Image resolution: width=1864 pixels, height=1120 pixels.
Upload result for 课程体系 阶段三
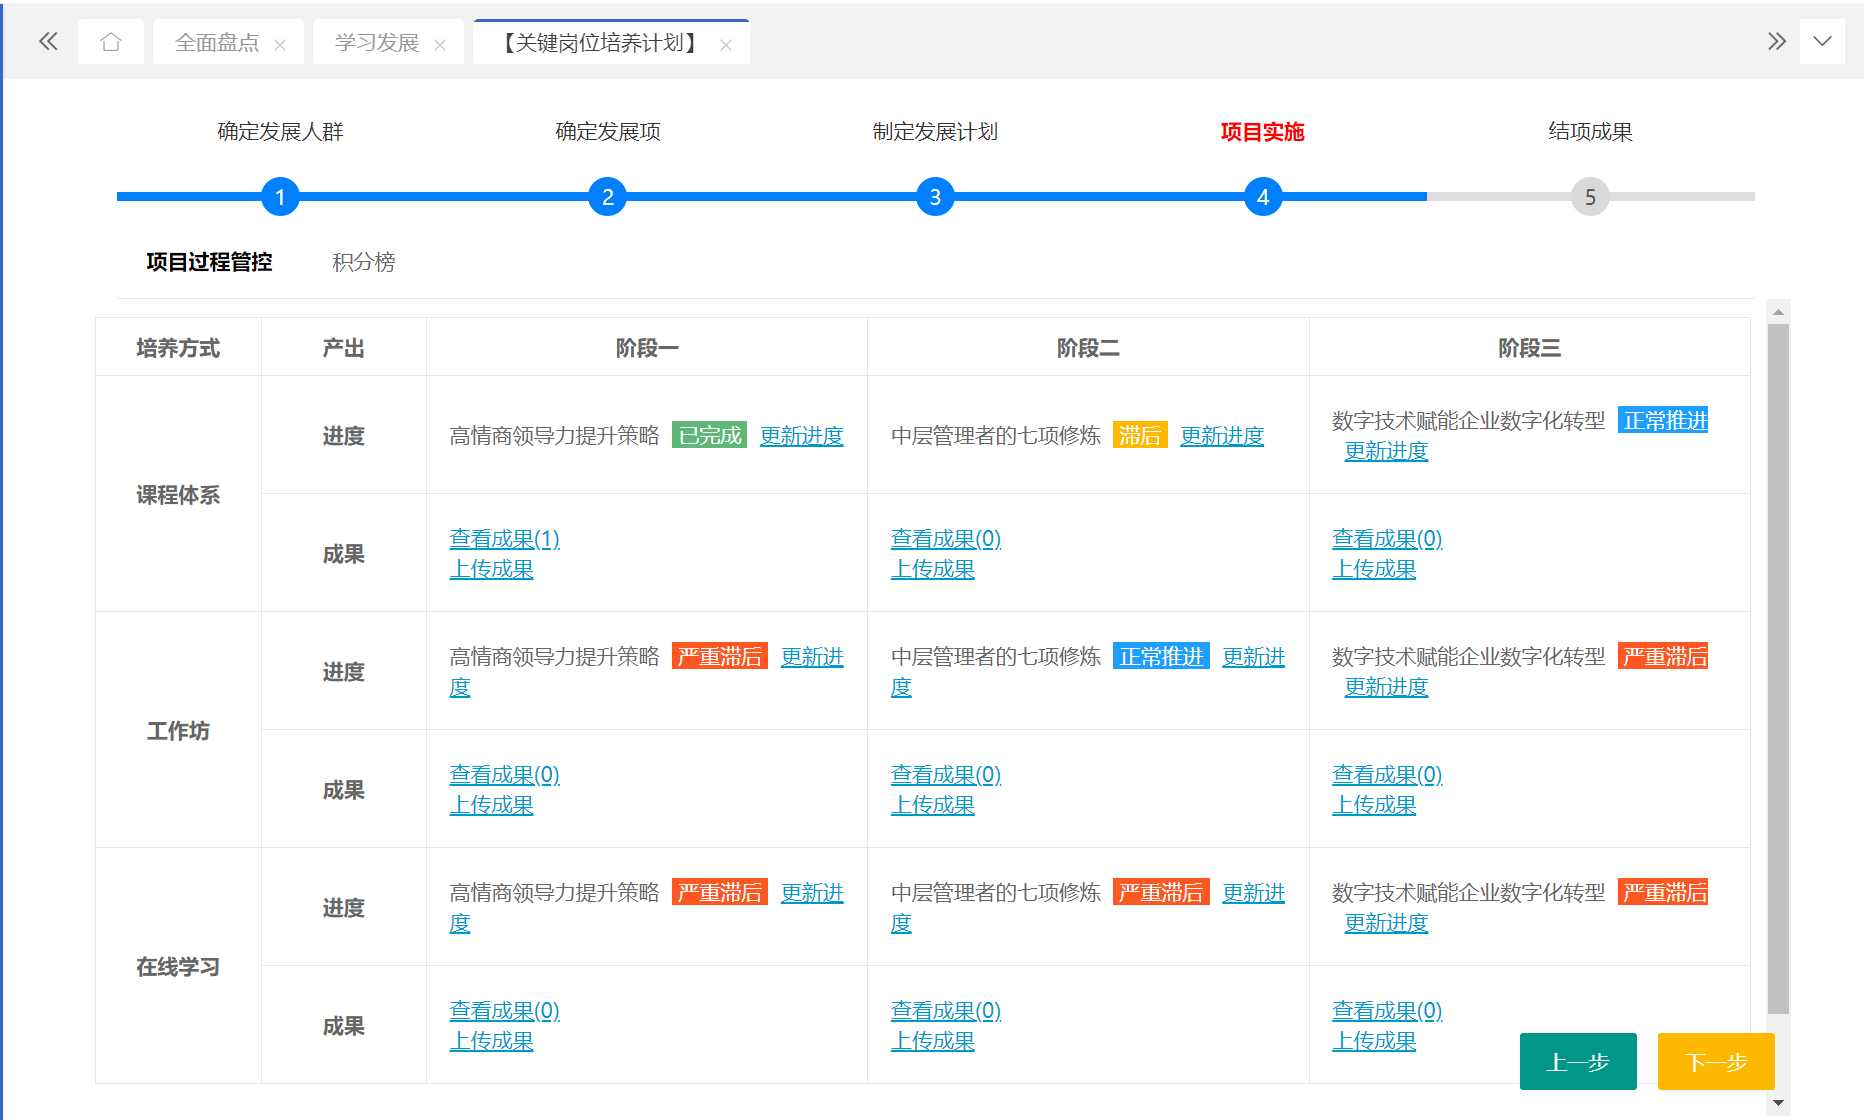[x=1374, y=569]
